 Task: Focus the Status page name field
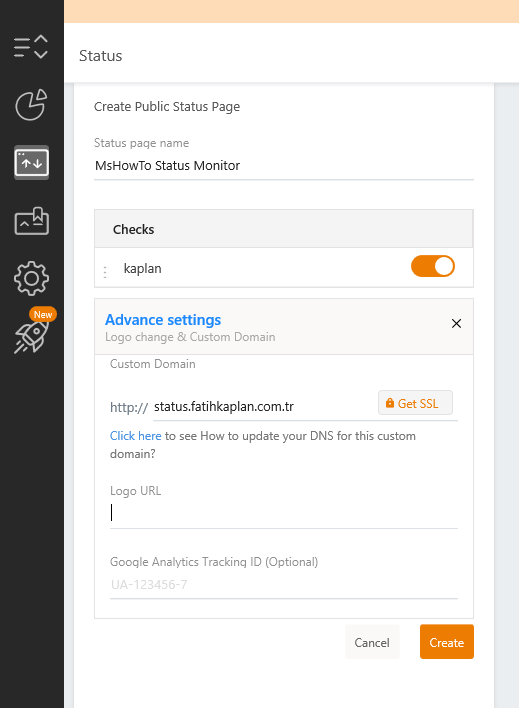click(284, 166)
